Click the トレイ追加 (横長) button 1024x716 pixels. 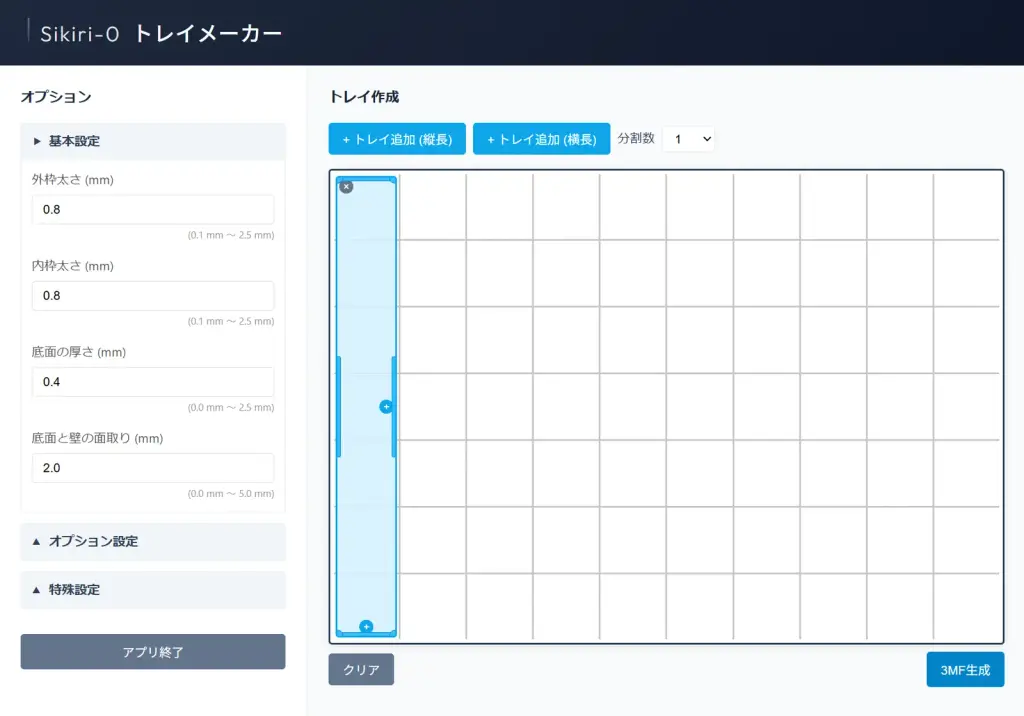coord(541,140)
